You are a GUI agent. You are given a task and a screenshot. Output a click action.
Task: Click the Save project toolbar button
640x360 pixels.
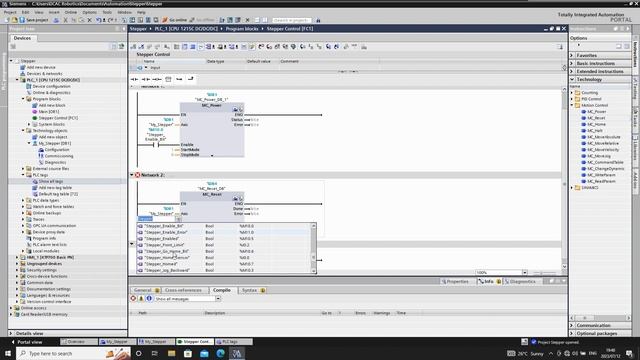[x=34, y=20]
